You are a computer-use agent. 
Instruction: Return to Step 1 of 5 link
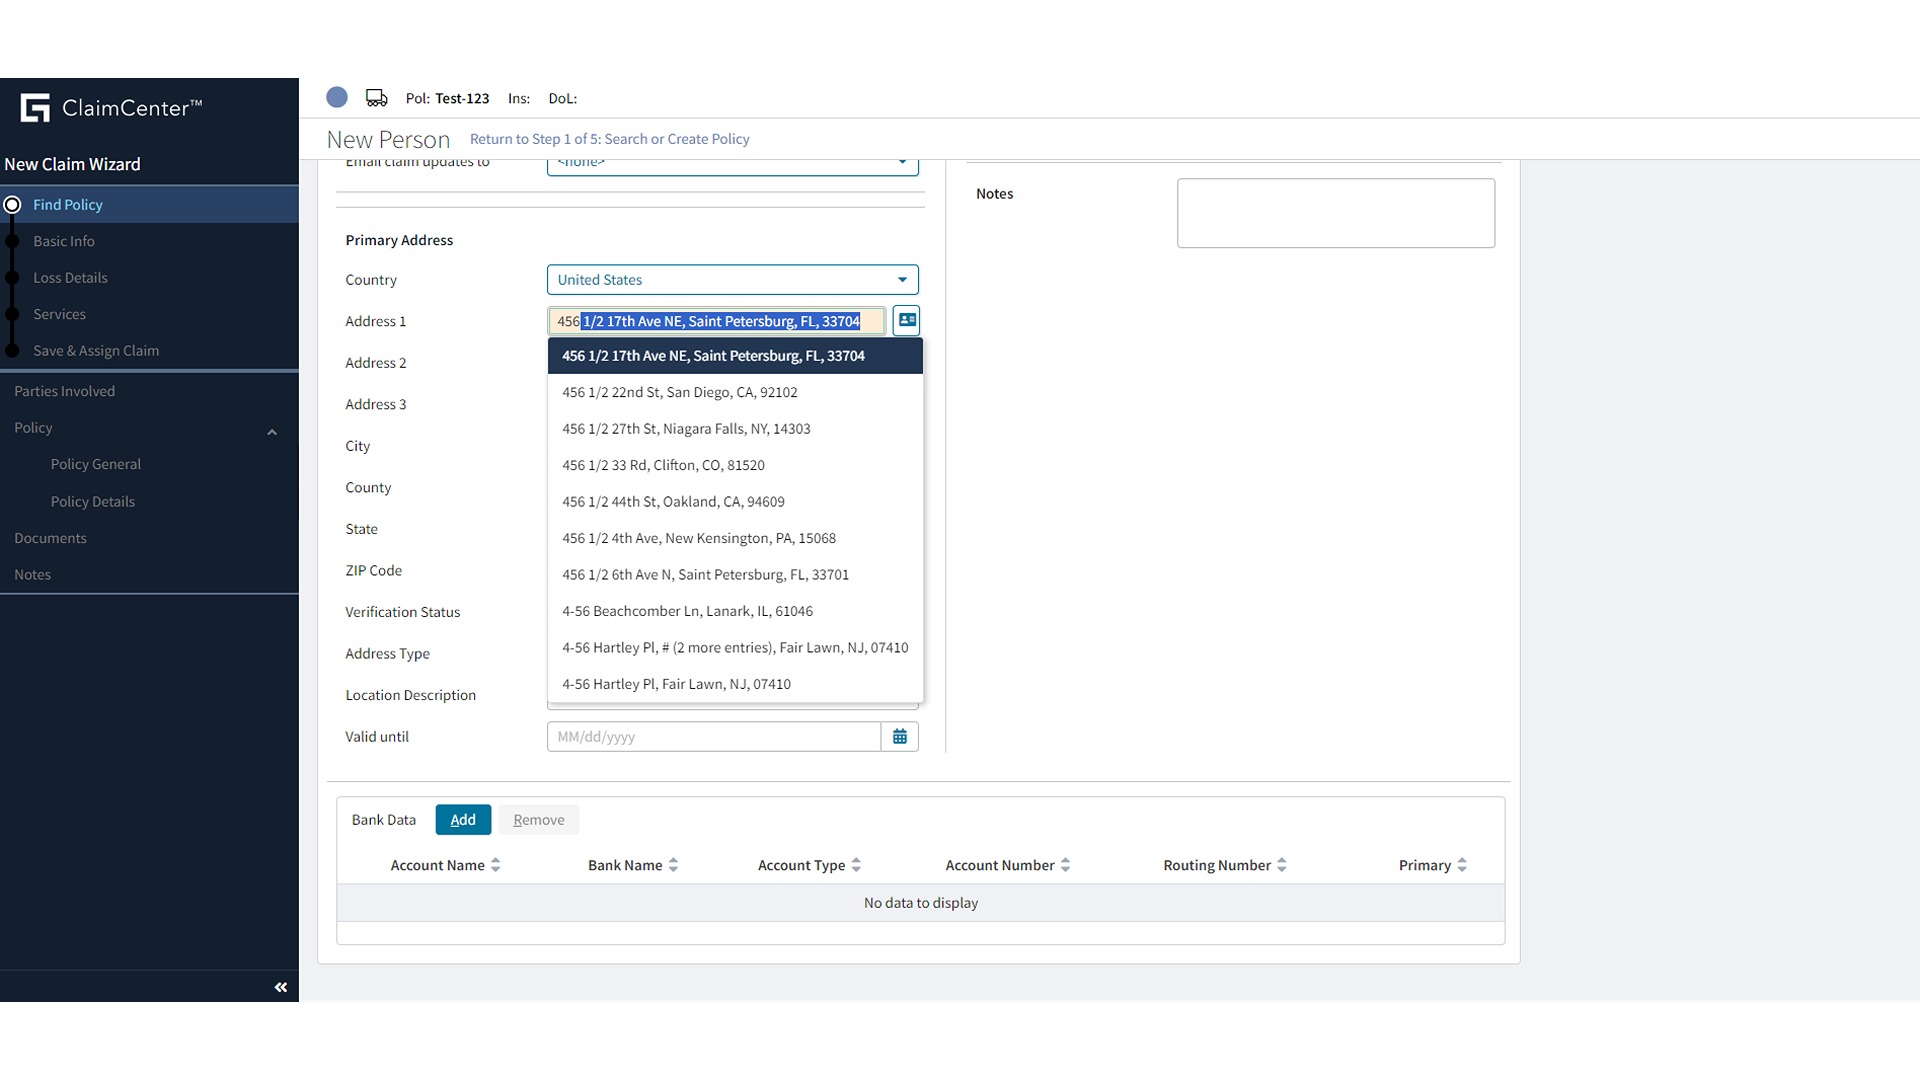click(609, 139)
